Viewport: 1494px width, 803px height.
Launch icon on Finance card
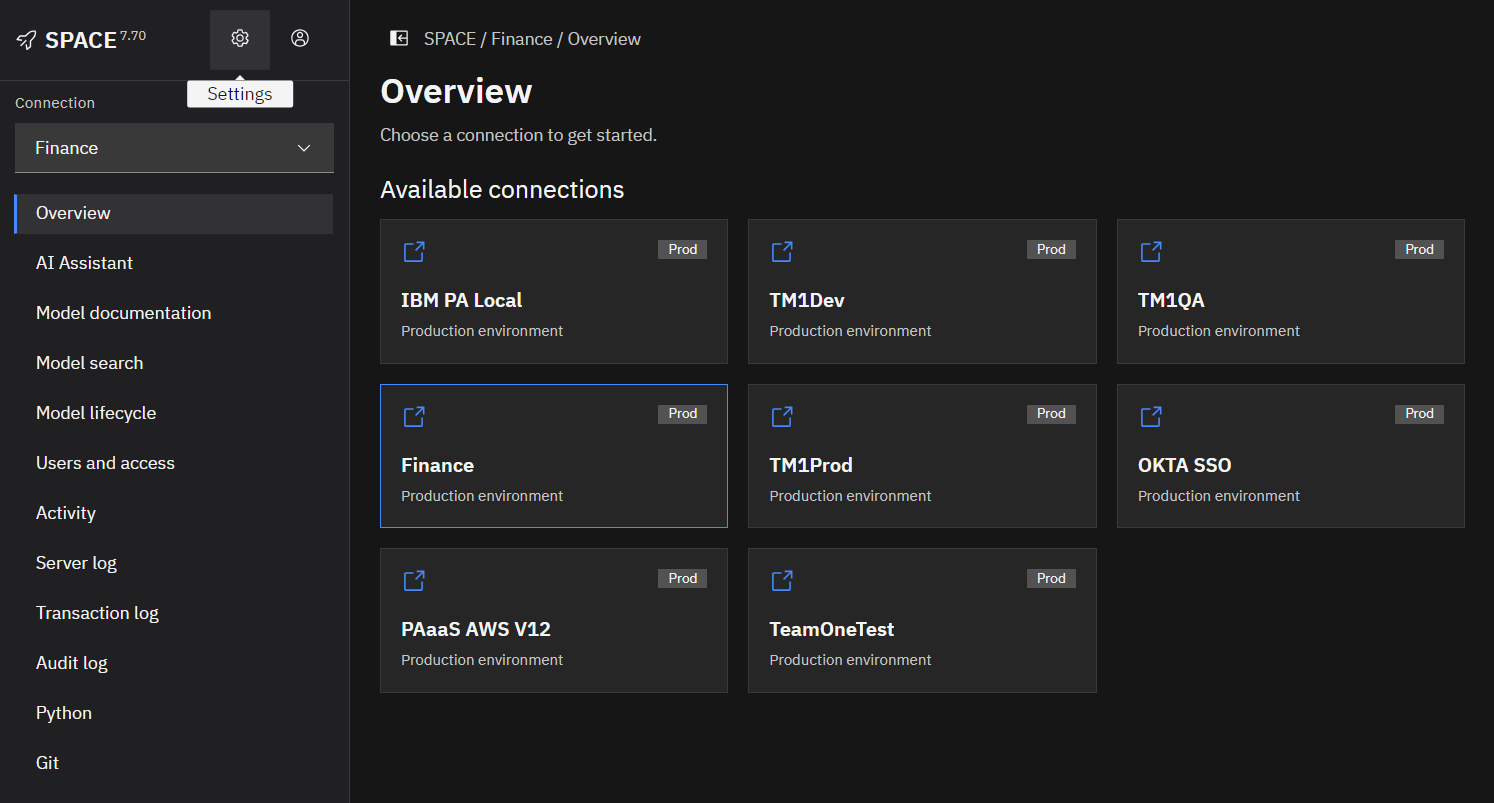414,417
